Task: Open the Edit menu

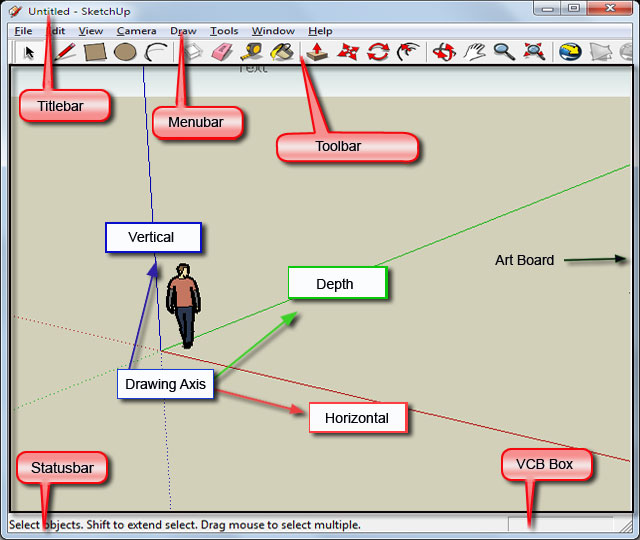Action: [56, 31]
